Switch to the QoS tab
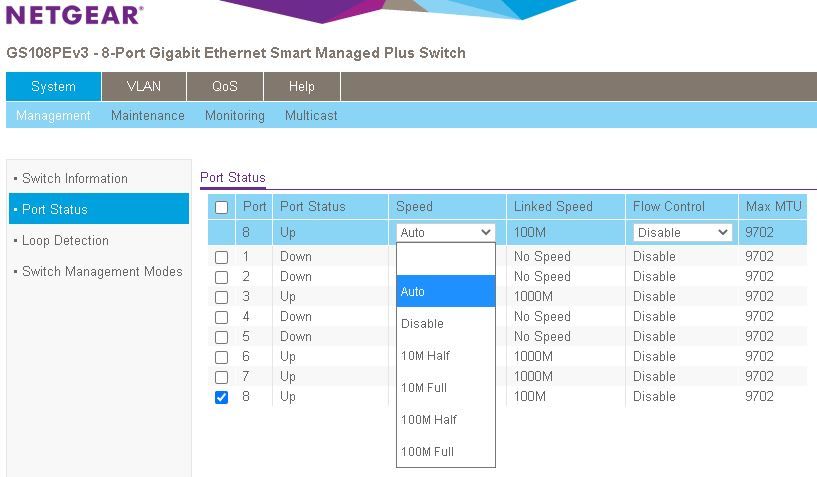This screenshot has height=477, width=817. [224, 86]
